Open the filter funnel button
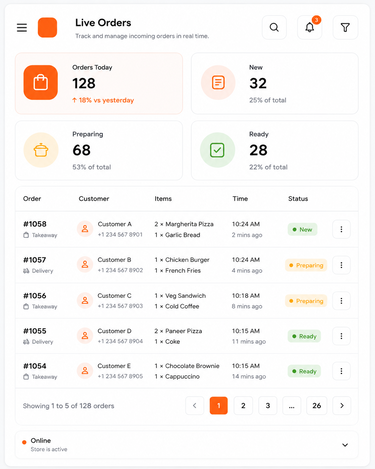The height and width of the screenshot is (469, 375). pyautogui.click(x=345, y=27)
